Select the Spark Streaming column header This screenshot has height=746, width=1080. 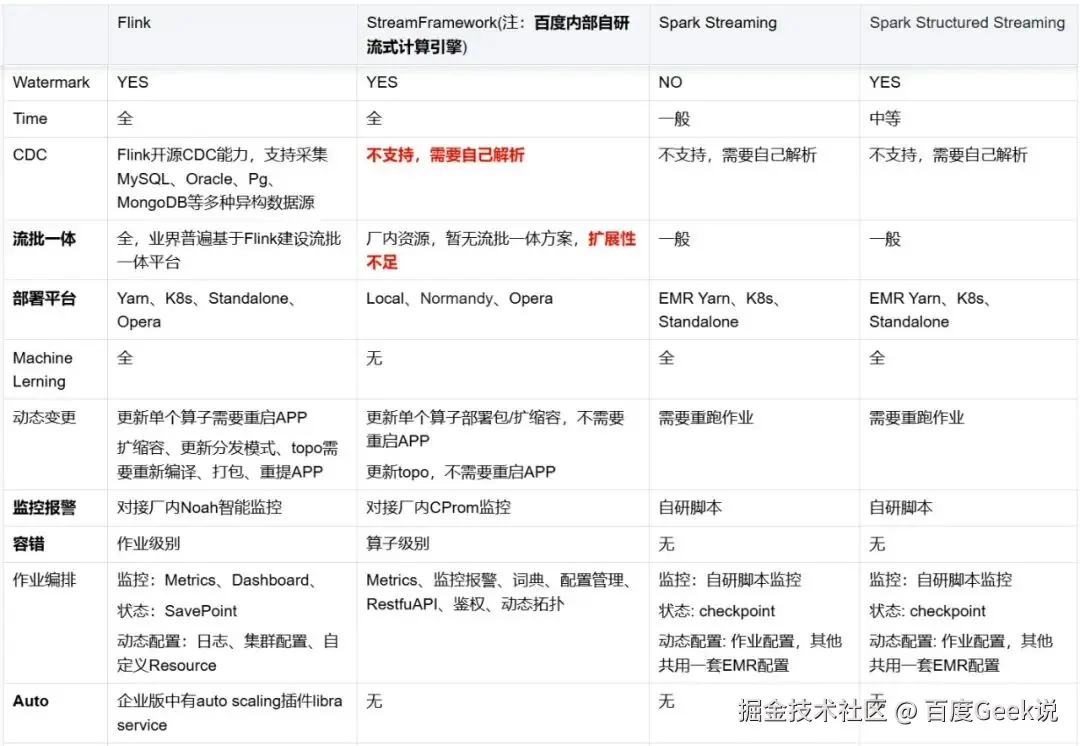click(x=717, y=22)
